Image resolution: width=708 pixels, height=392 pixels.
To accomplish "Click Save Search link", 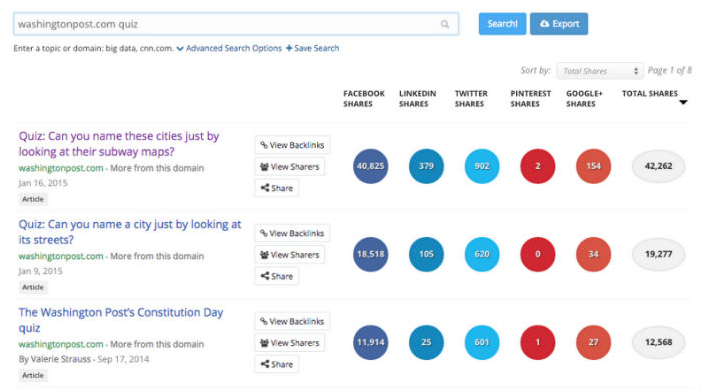I will (312, 48).
